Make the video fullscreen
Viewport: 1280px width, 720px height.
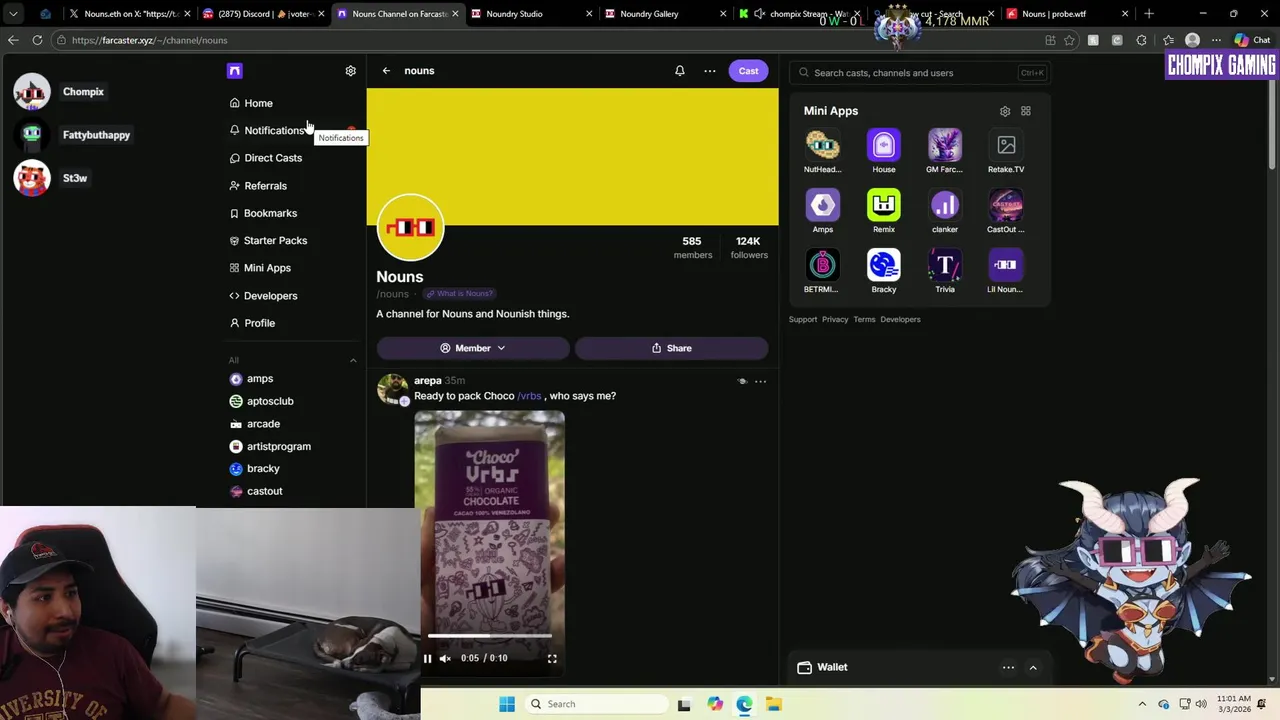pyautogui.click(x=552, y=658)
